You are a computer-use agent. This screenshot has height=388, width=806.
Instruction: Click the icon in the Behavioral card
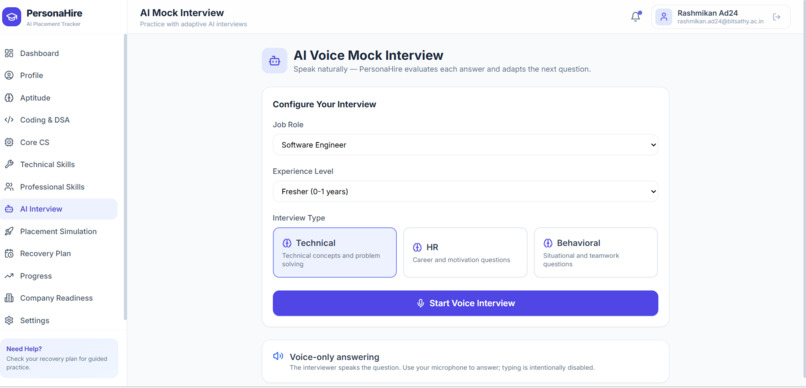pos(548,243)
